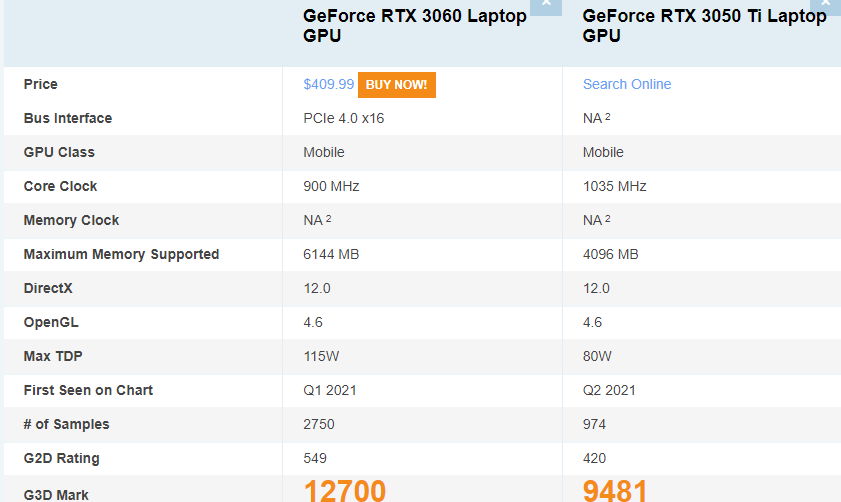Screen dimensions: 841x502
Task: Select the GeForce RTX 3050 Ti Laptop GPU heading
Action: point(704,25)
